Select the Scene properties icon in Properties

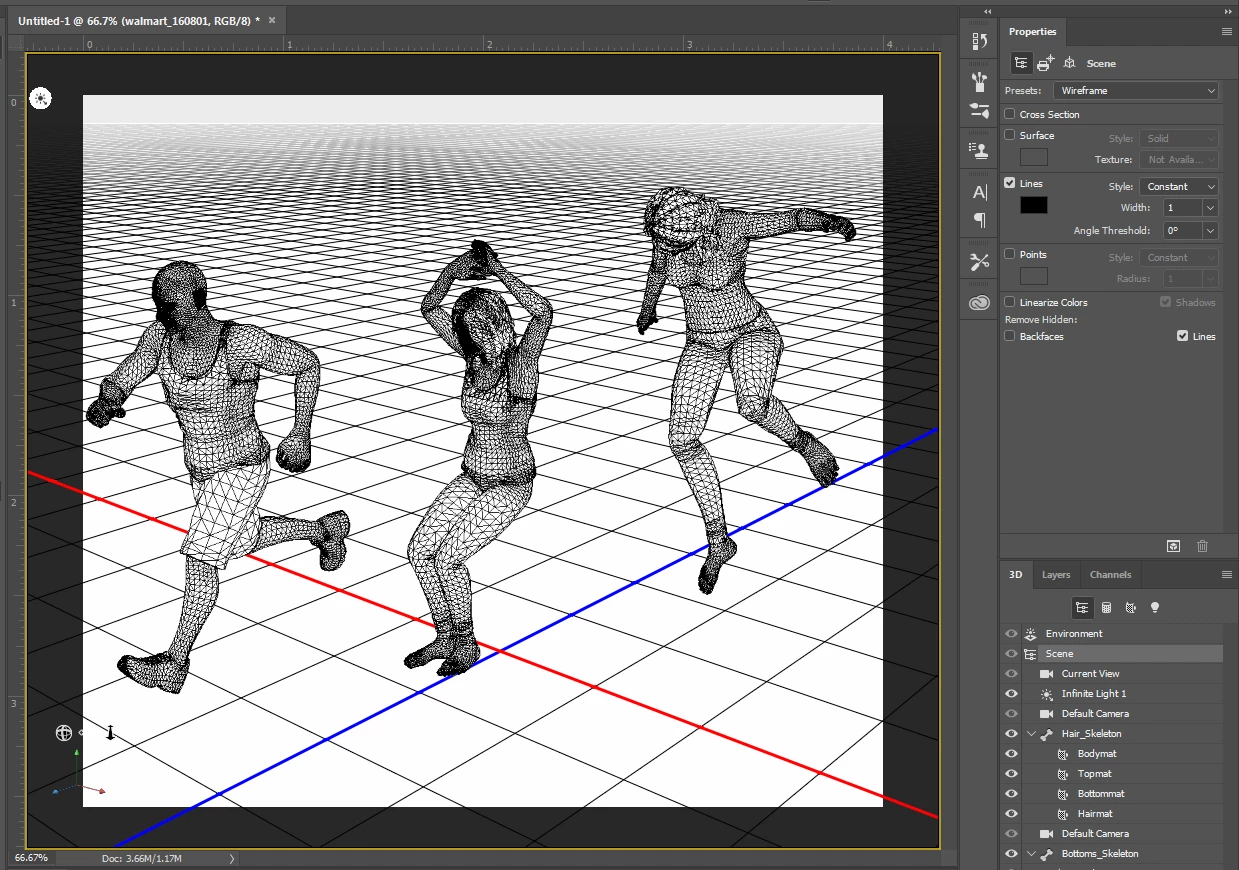(x=1021, y=63)
